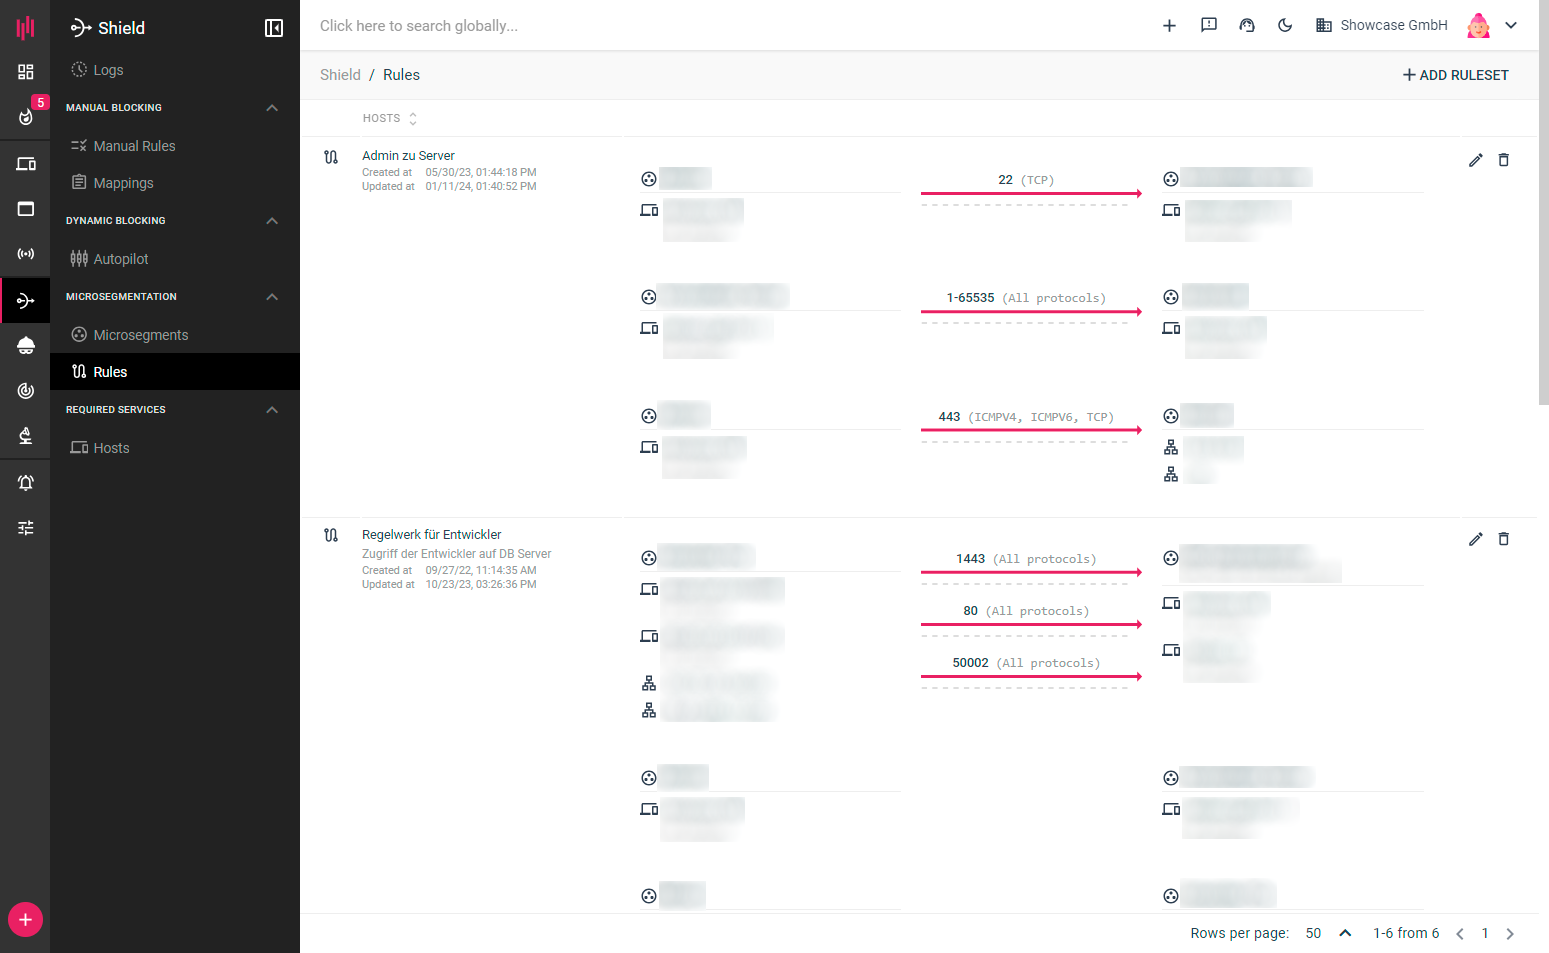1549x953 pixels.
Task: Open the rows per page dropdown
Action: pyautogui.click(x=1328, y=933)
